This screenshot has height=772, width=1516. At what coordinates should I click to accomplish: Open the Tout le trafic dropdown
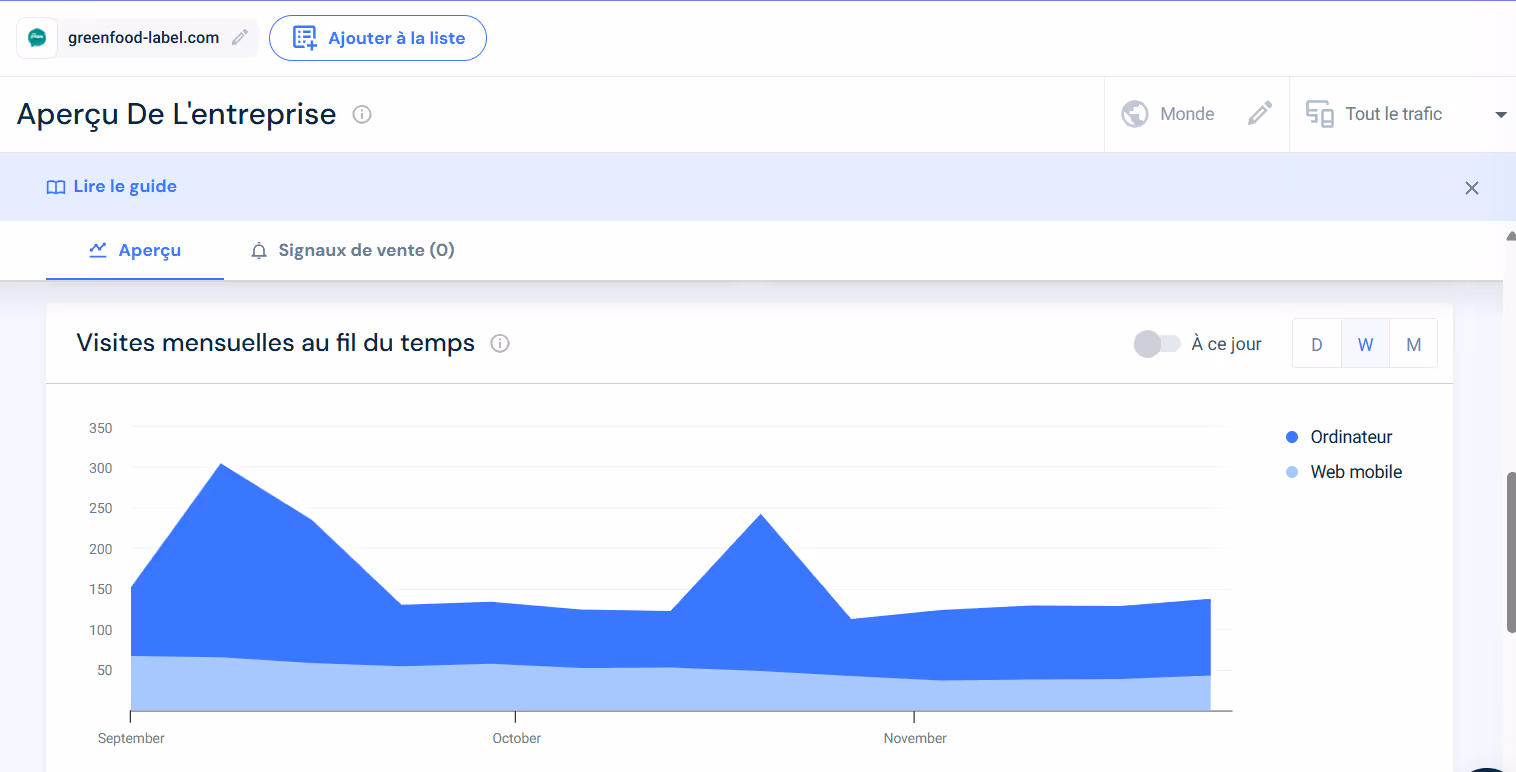coord(1403,114)
